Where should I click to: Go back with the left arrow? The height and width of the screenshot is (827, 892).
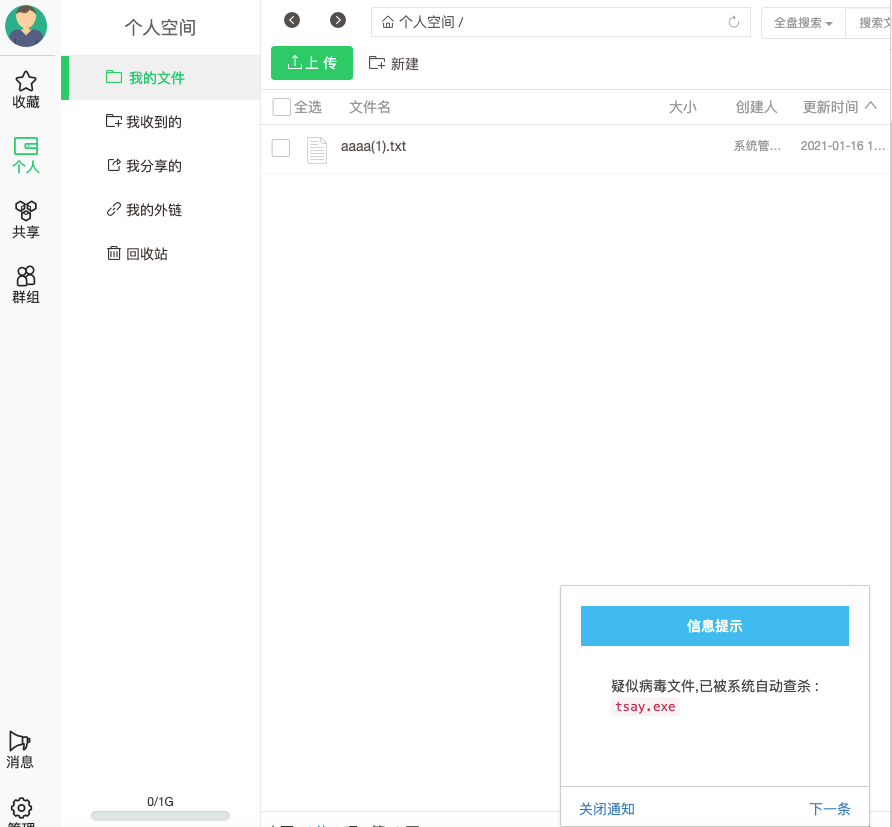pos(292,20)
